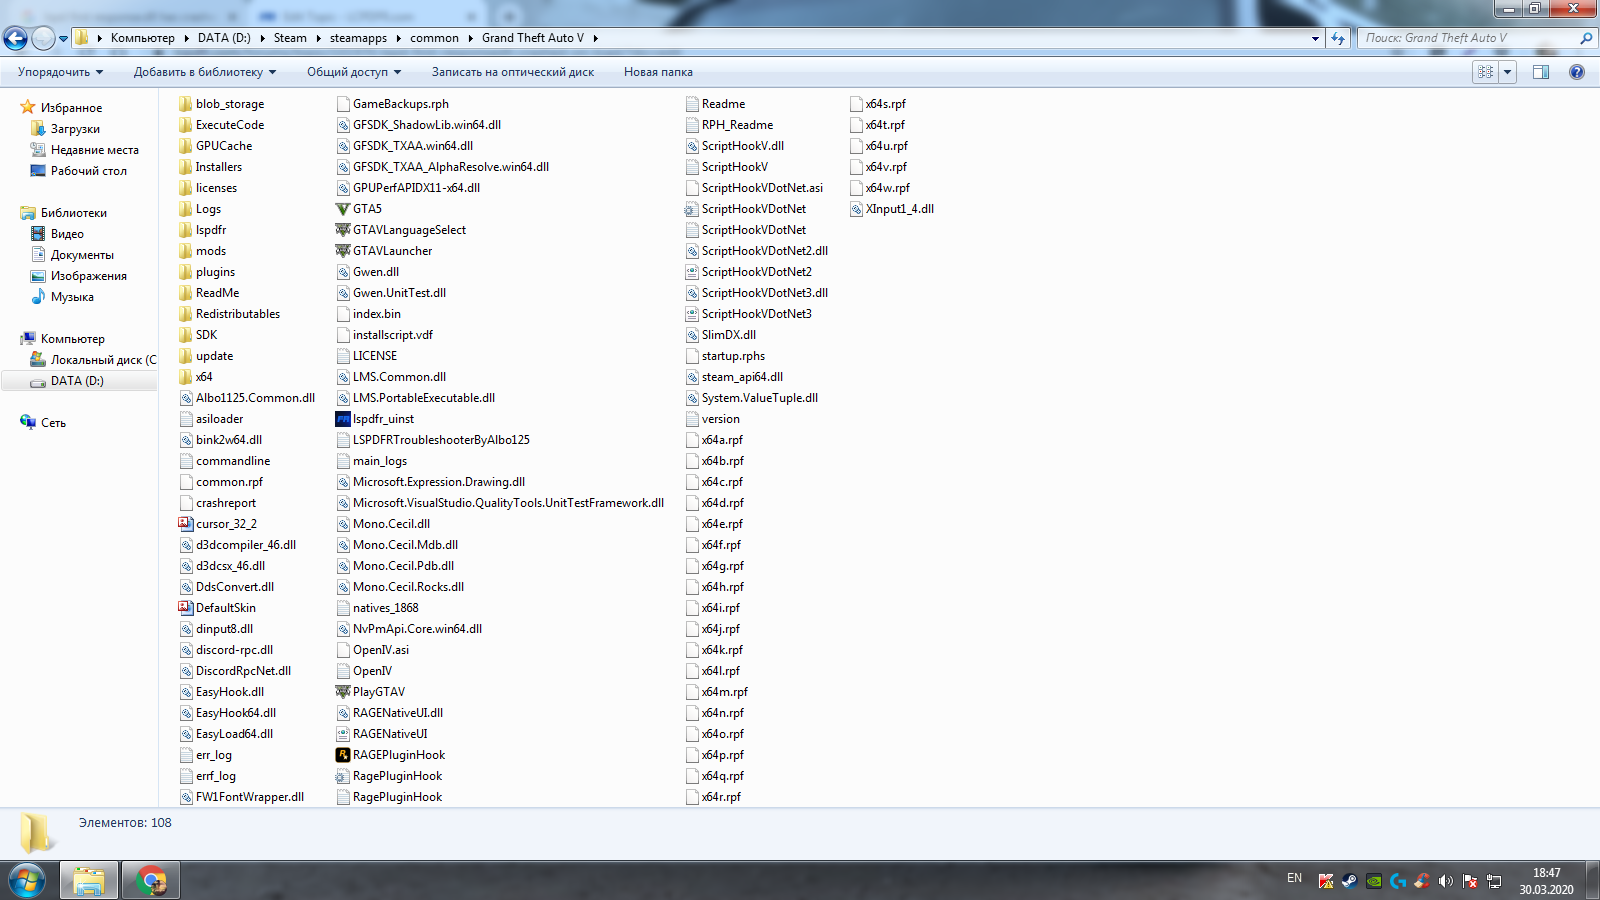Create a folder with Новая папка
1600x900 pixels.
coord(658,72)
